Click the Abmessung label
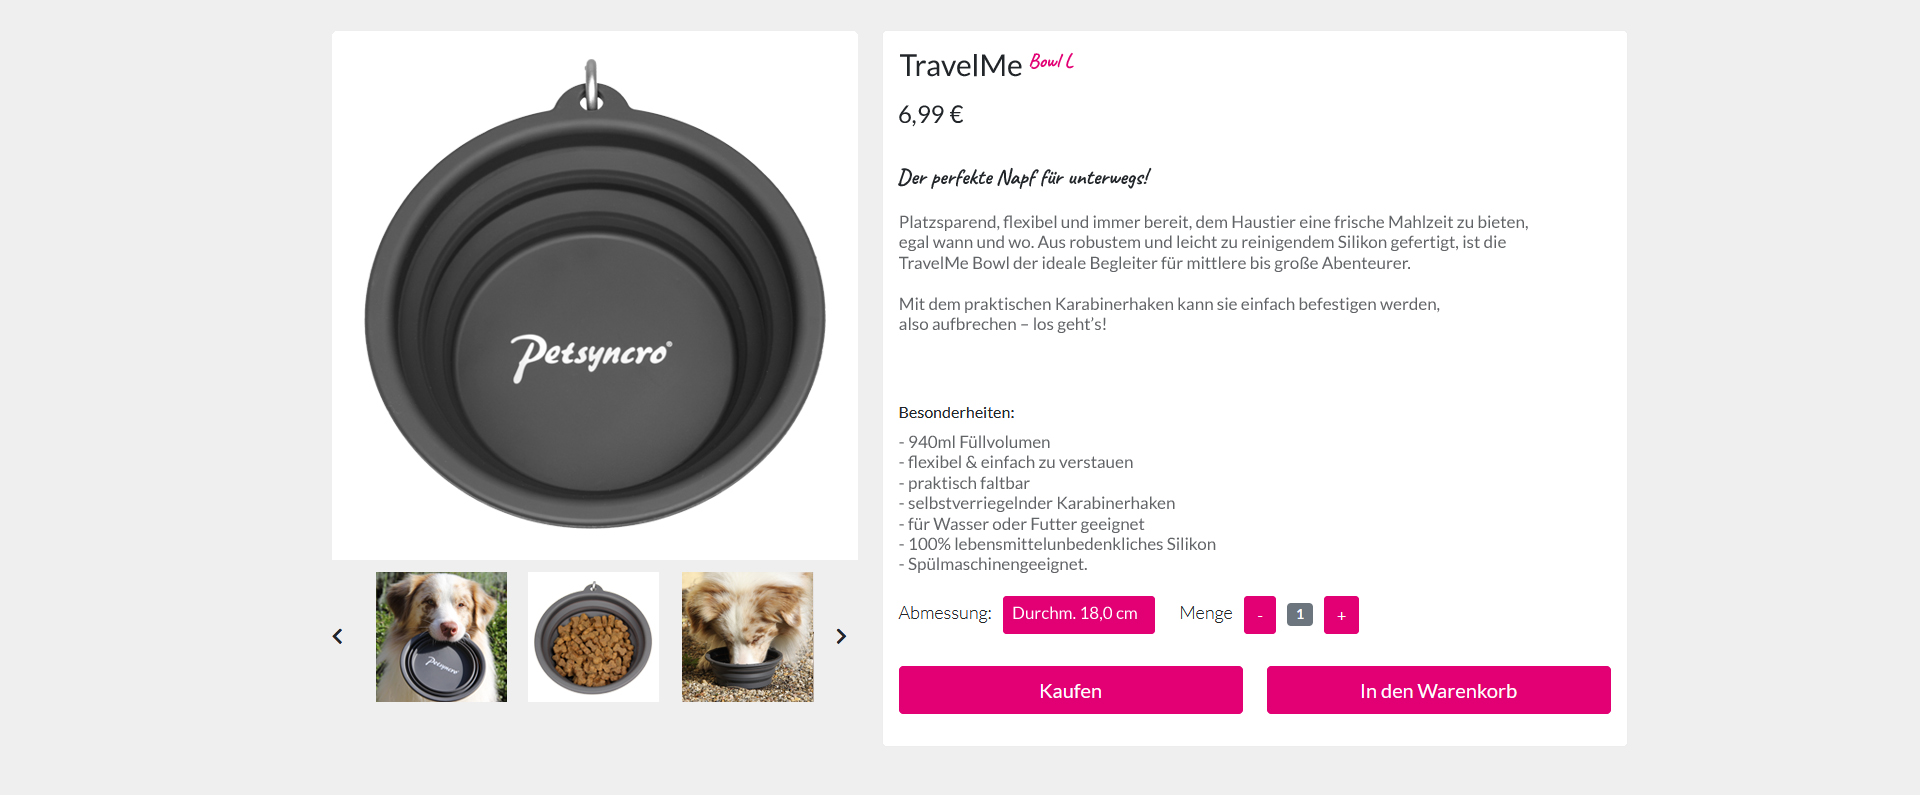Screen dimensions: 1920x795 944,613
